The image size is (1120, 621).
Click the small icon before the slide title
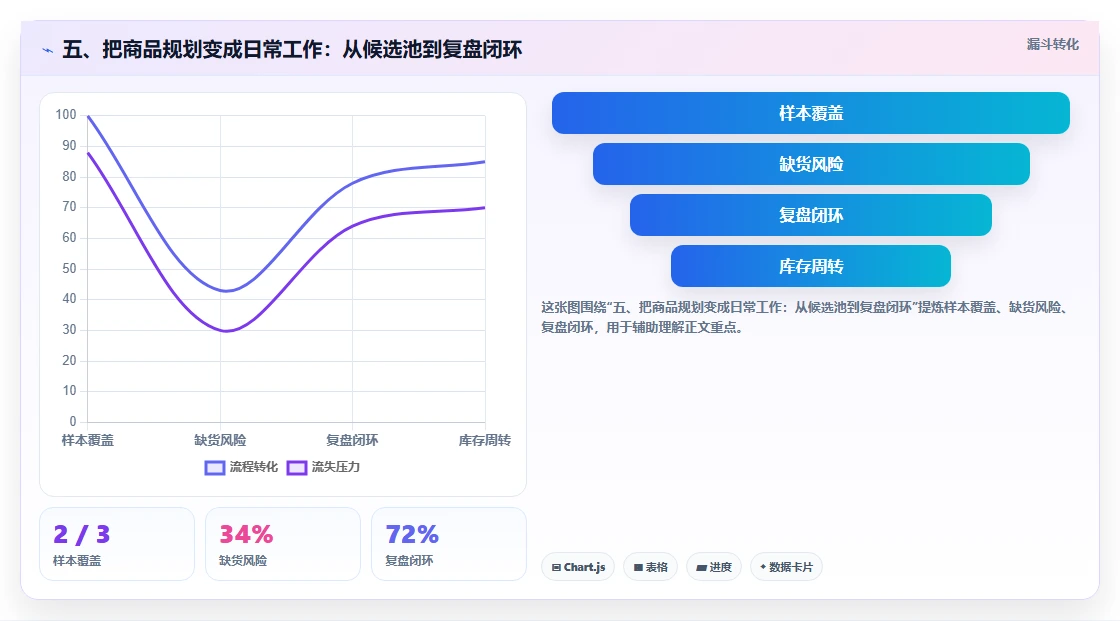(48, 50)
